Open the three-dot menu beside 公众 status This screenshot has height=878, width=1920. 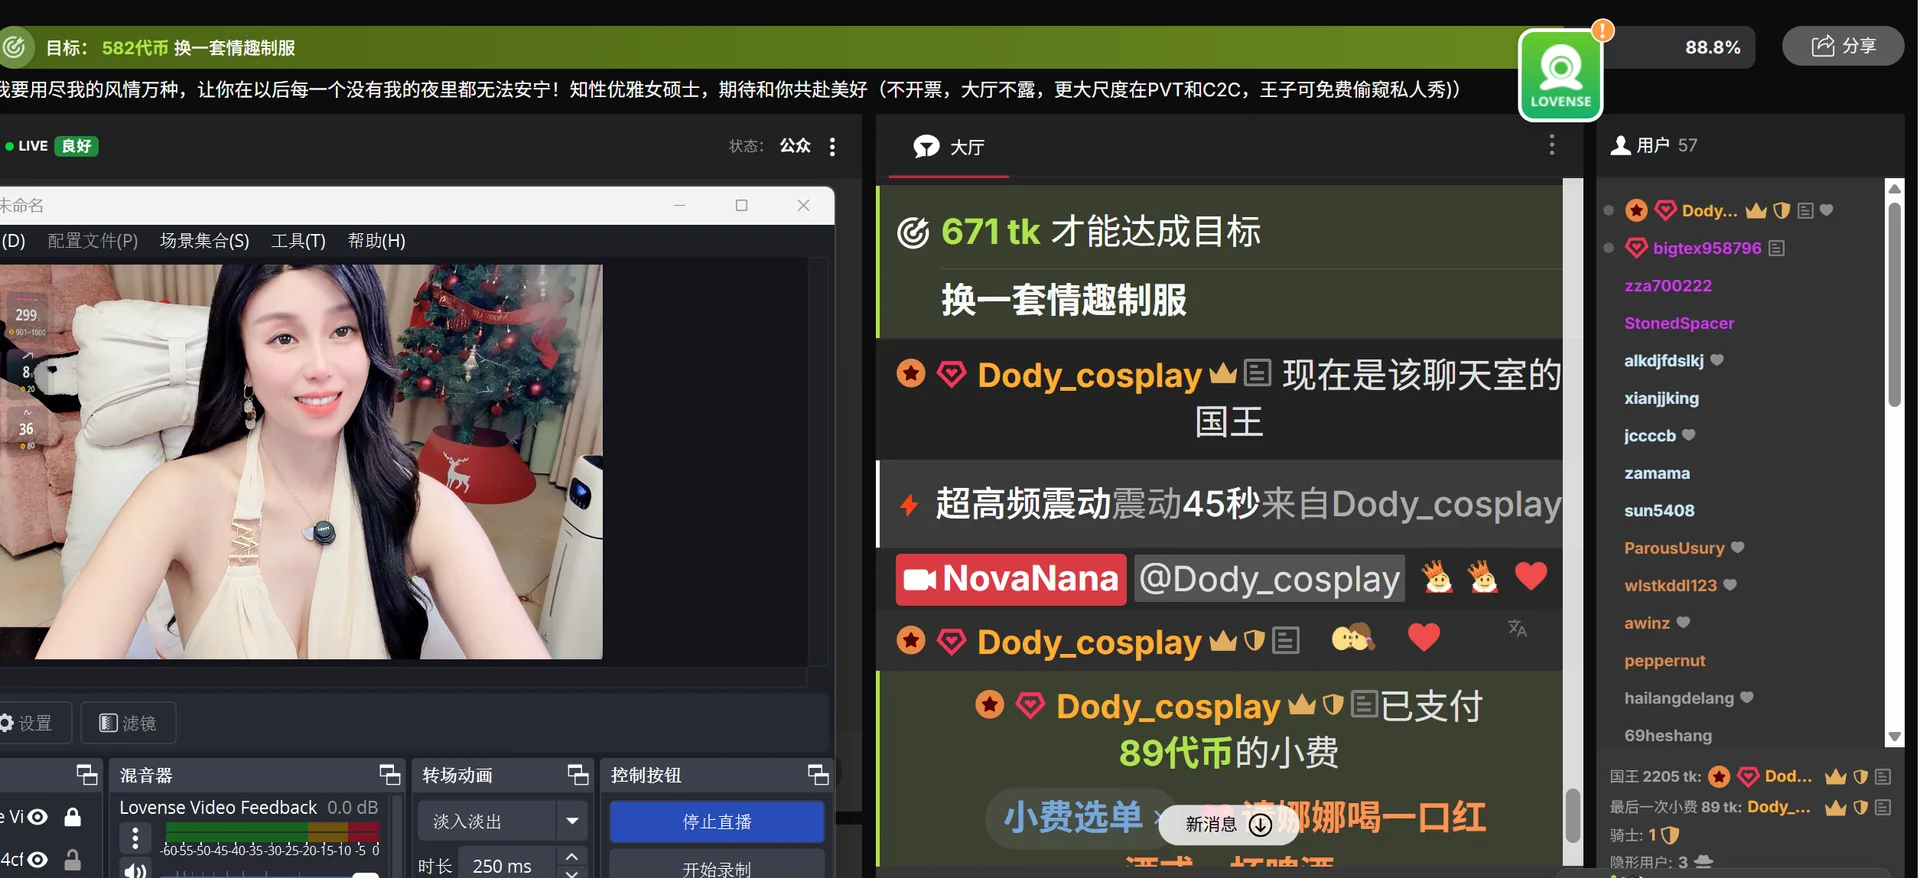(x=832, y=147)
